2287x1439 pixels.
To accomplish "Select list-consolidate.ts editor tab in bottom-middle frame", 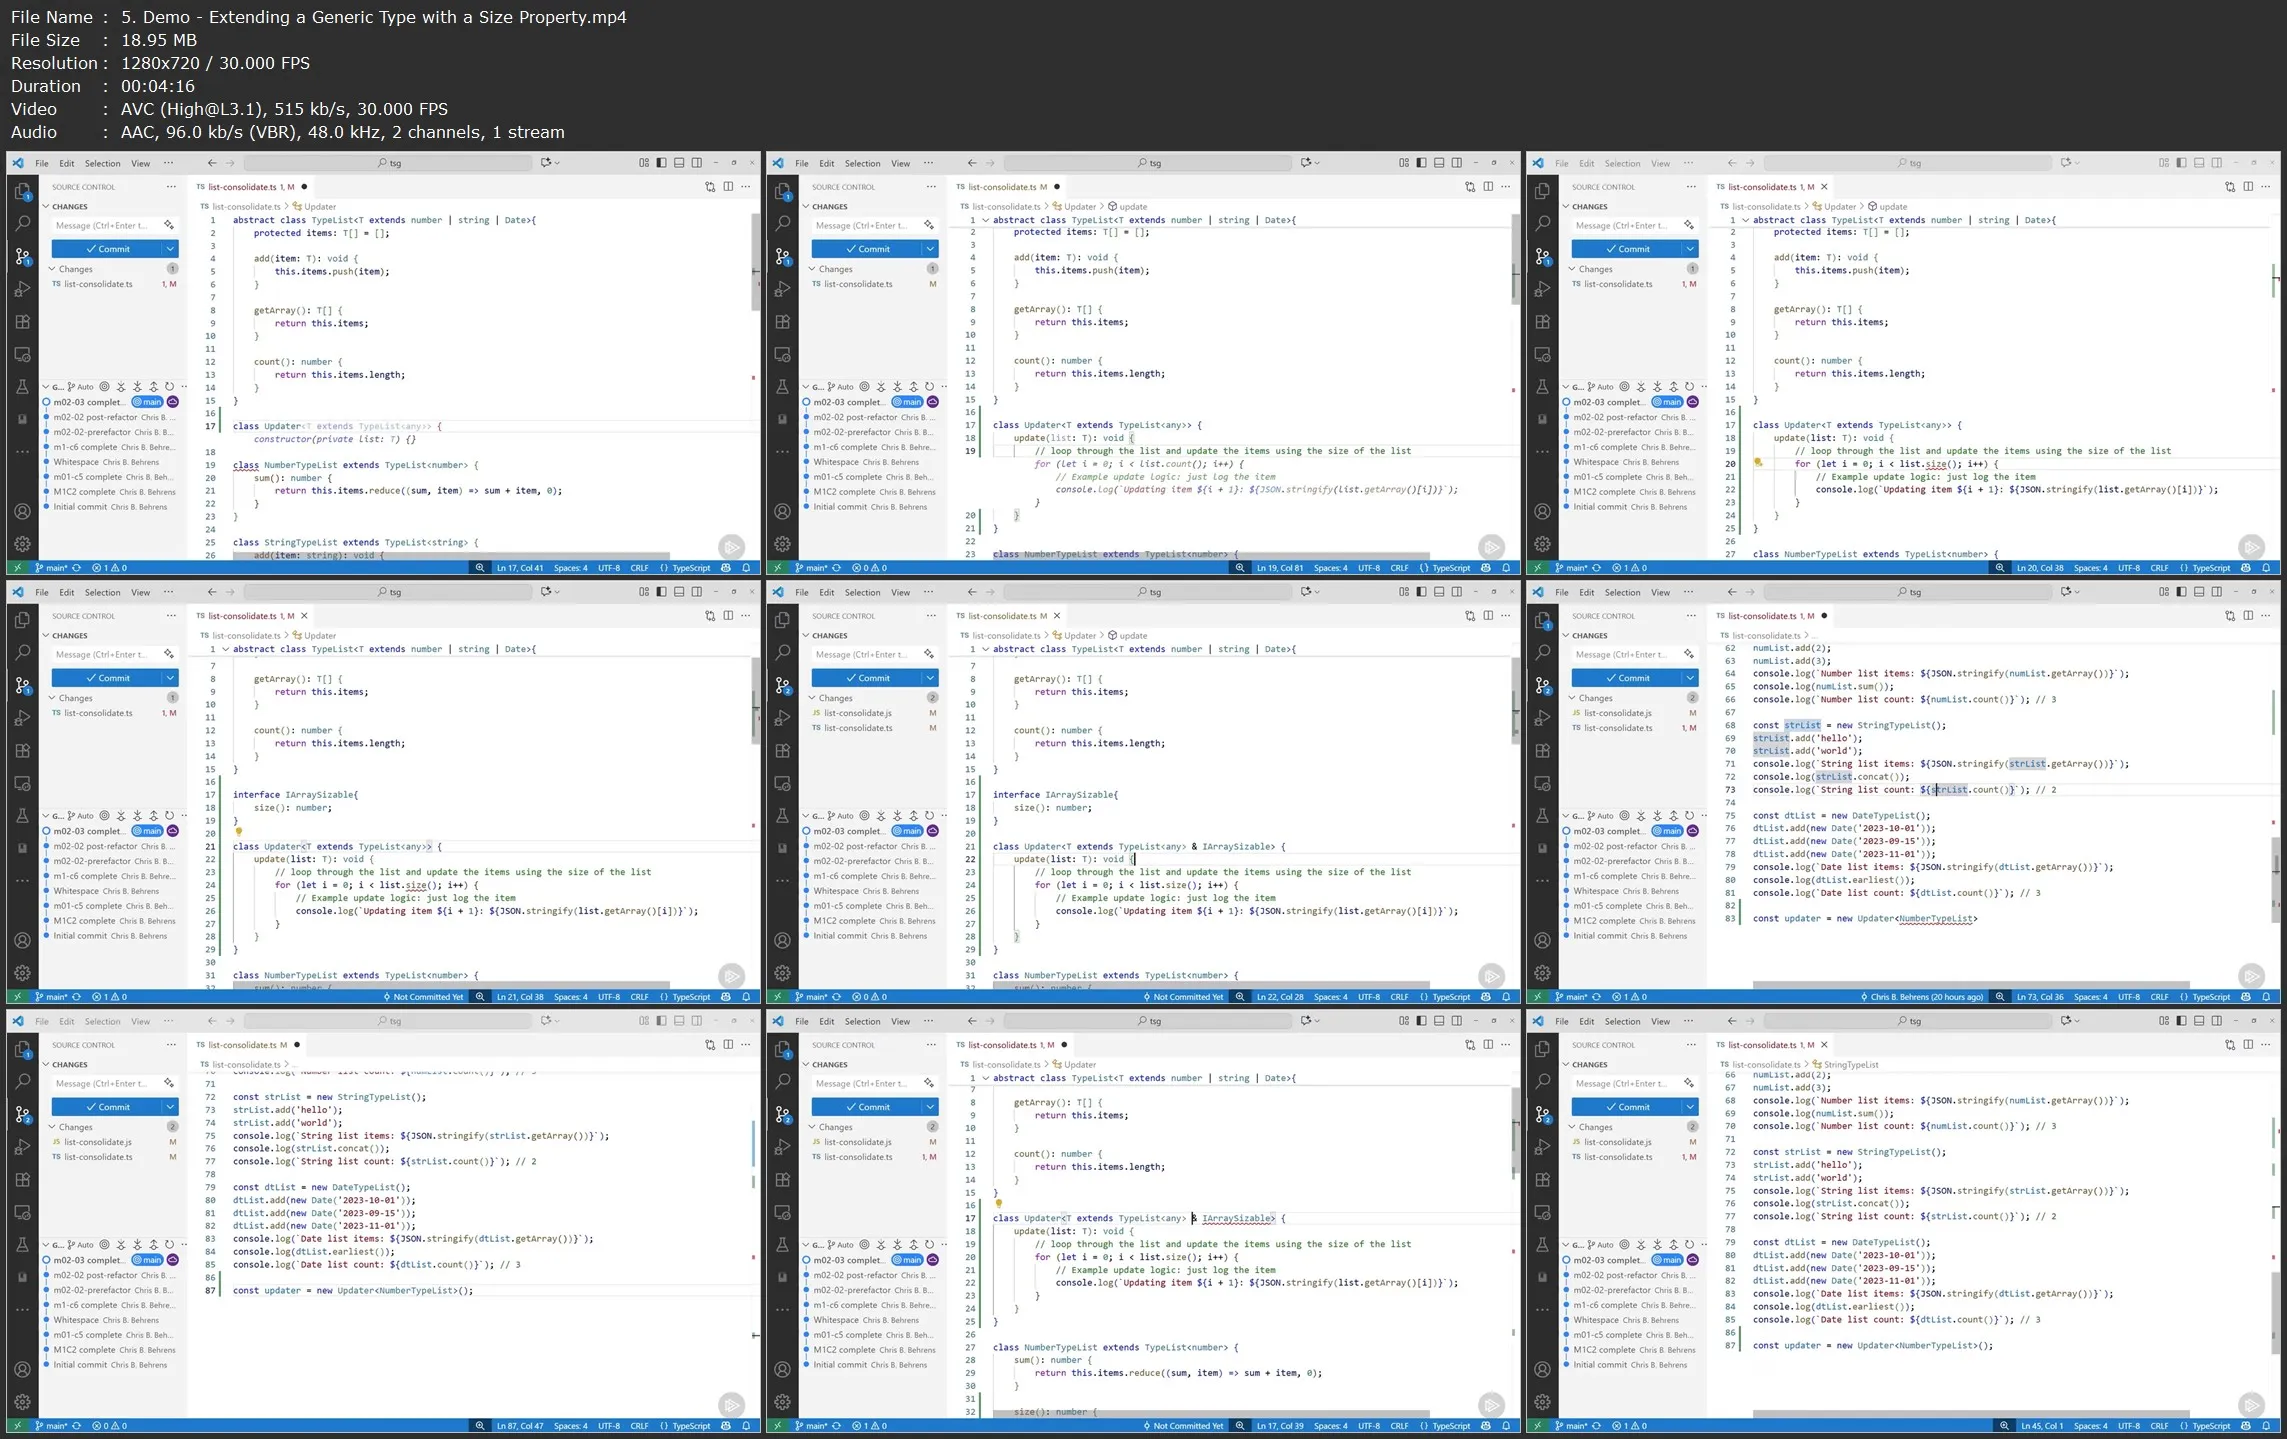I will click(x=1003, y=1045).
